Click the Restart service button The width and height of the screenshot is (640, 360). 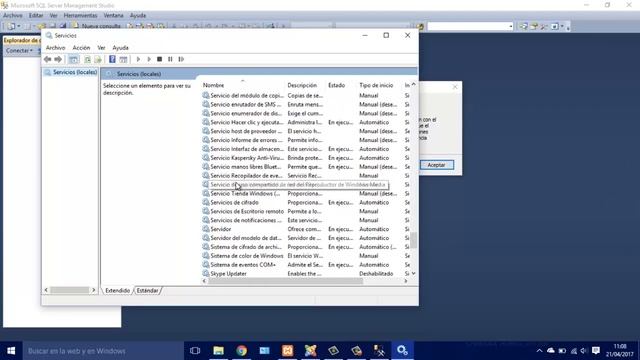click(x=181, y=59)
